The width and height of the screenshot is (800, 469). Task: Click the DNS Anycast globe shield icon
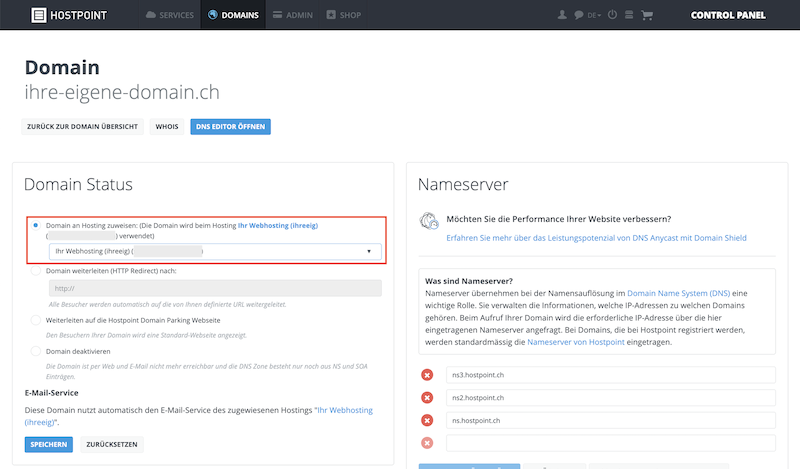pos(429,221)
